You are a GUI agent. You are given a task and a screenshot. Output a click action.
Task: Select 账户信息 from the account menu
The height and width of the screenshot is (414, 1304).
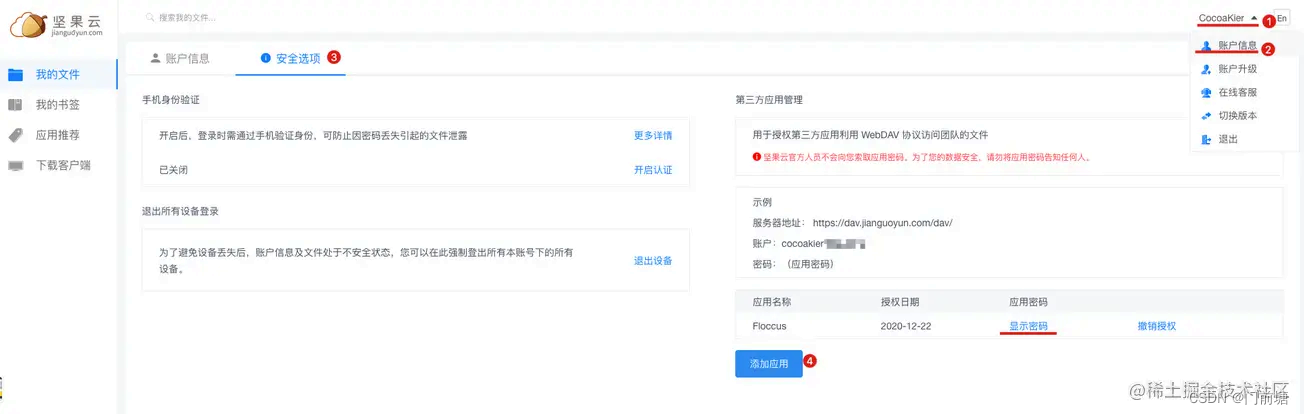click(x=1238, y=46)
